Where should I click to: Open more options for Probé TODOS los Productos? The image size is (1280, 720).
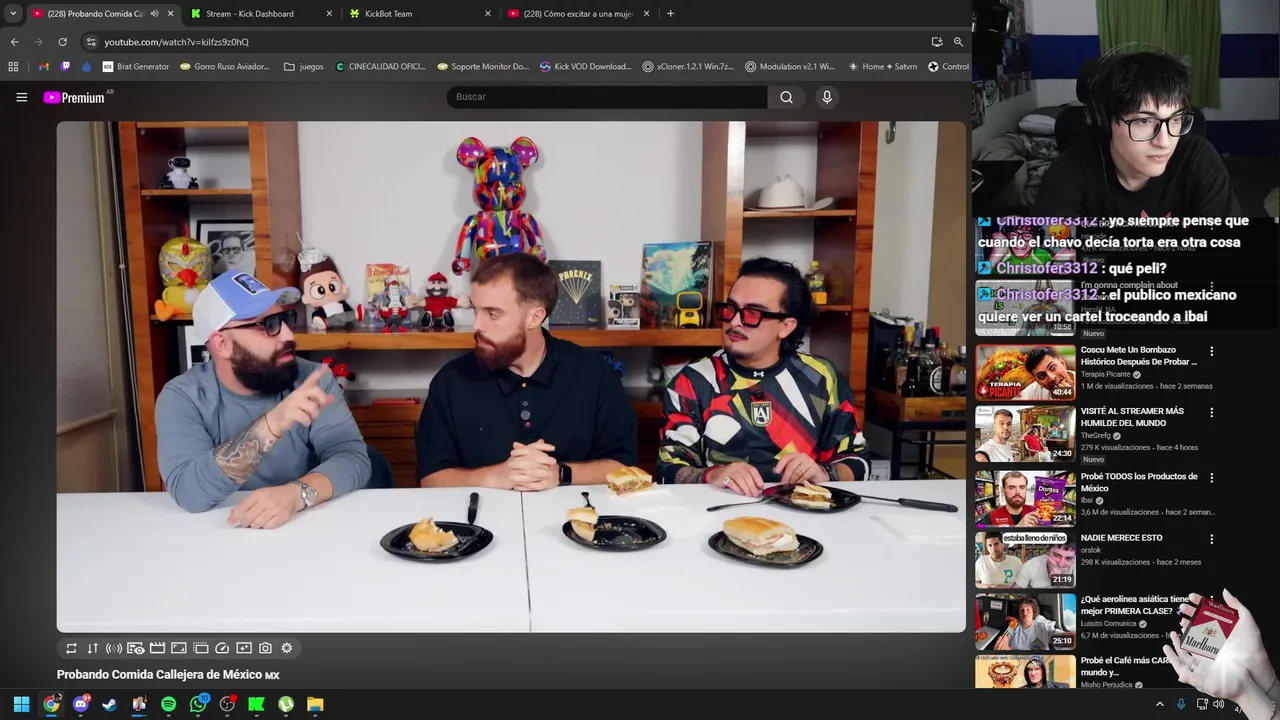(x=1211, y=478)
